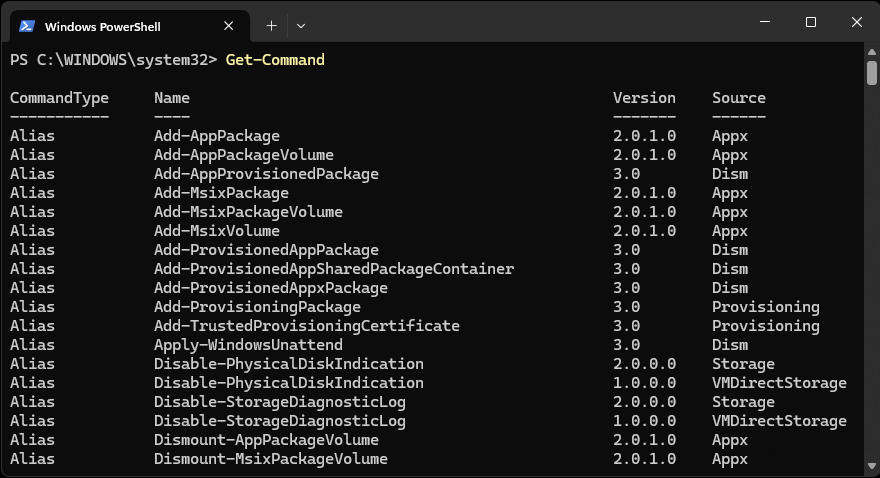
Task: Click Add-ProvisionedAppSharedPackageContainer entry
Action: coord(334,269)
